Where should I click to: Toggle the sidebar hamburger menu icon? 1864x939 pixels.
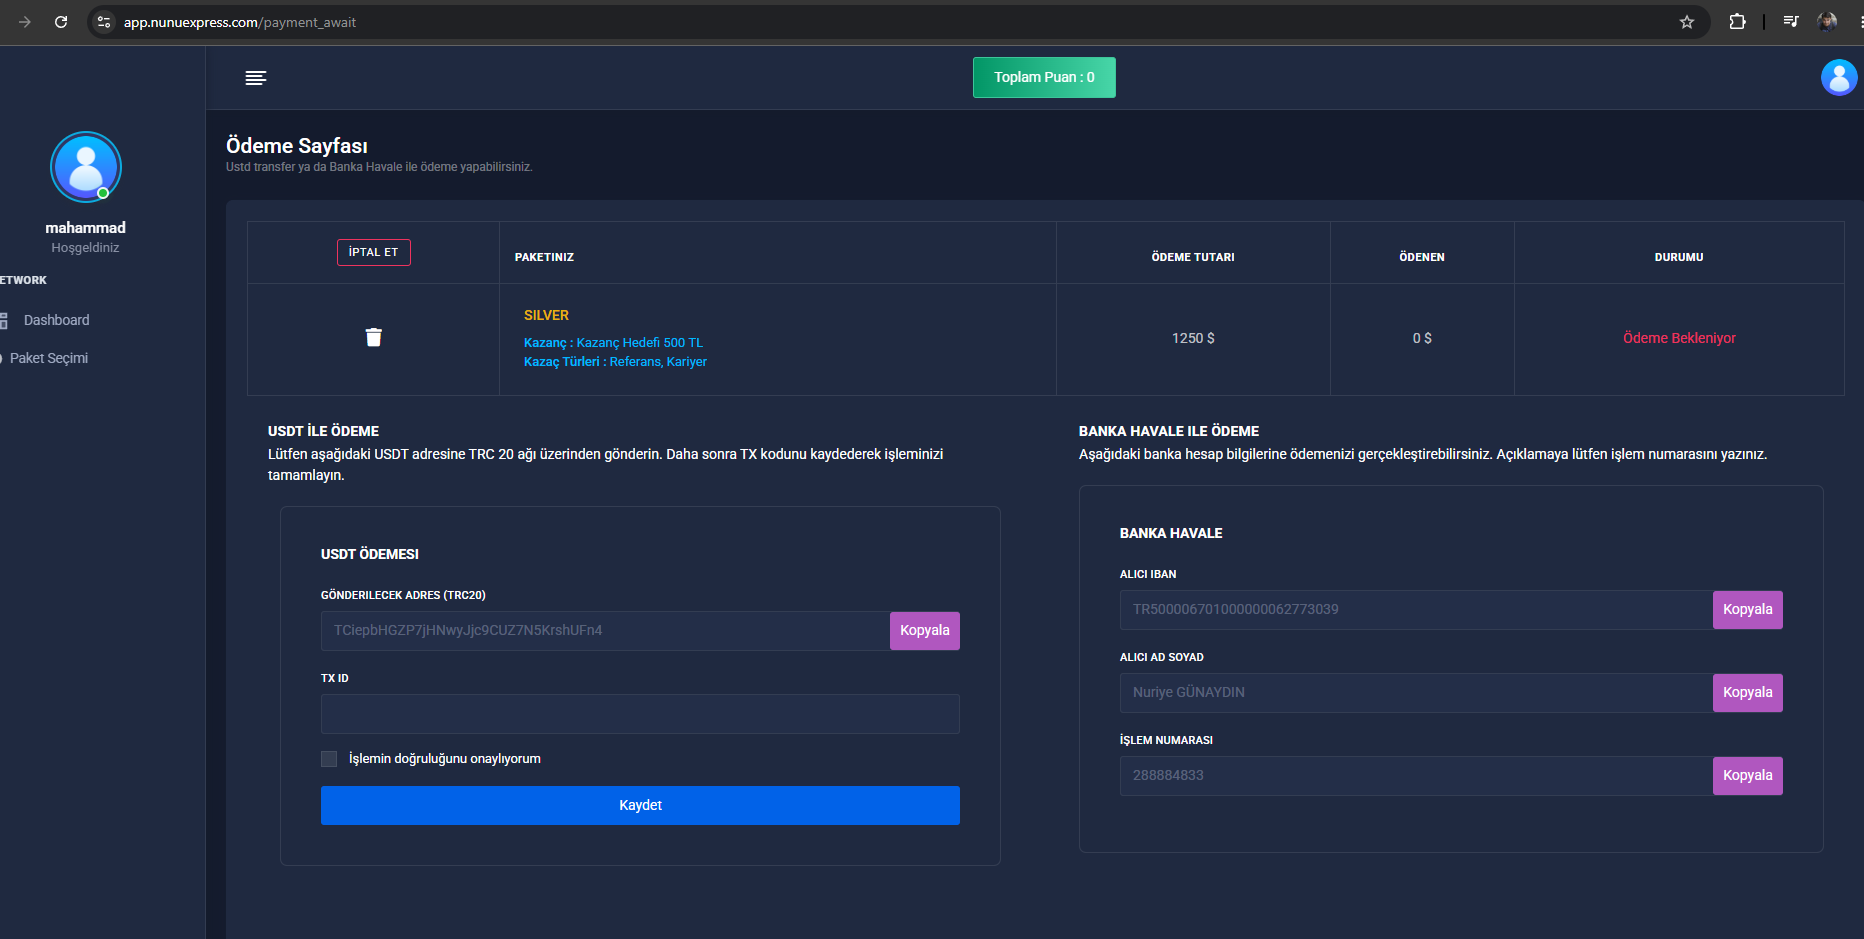click(x=256, y=78)
